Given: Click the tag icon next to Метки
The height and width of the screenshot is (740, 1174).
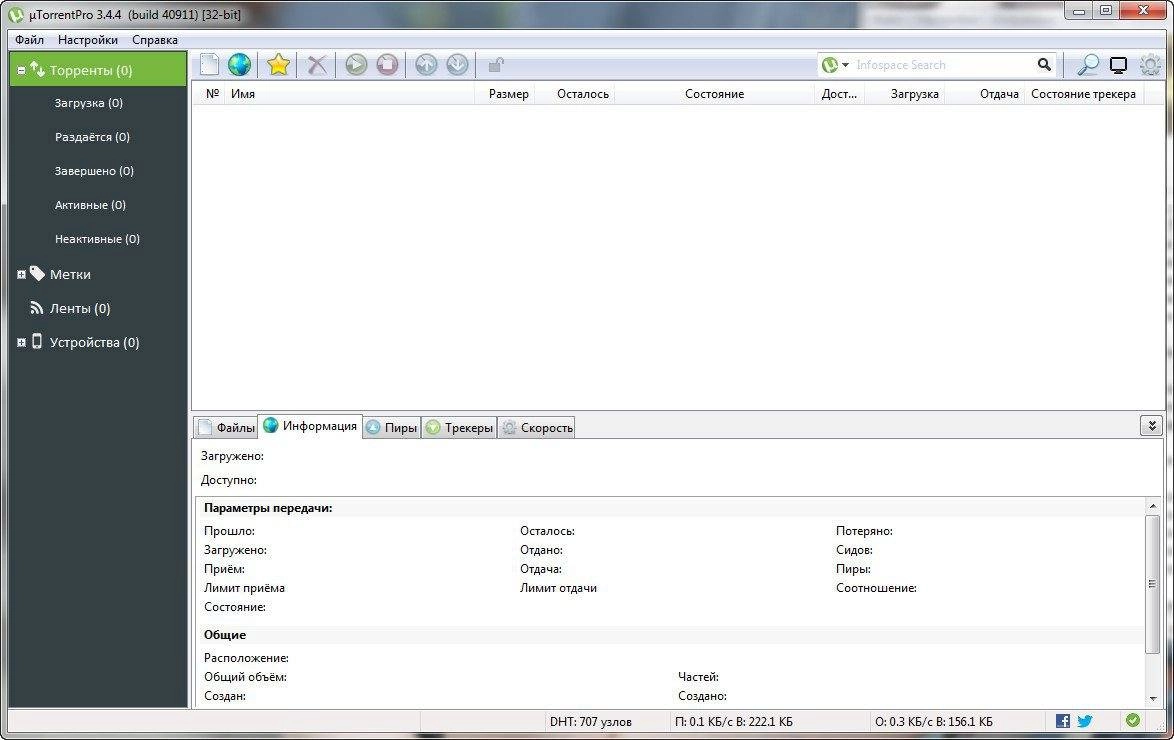Looking at the screenshot, I should [x=37, y=273].
